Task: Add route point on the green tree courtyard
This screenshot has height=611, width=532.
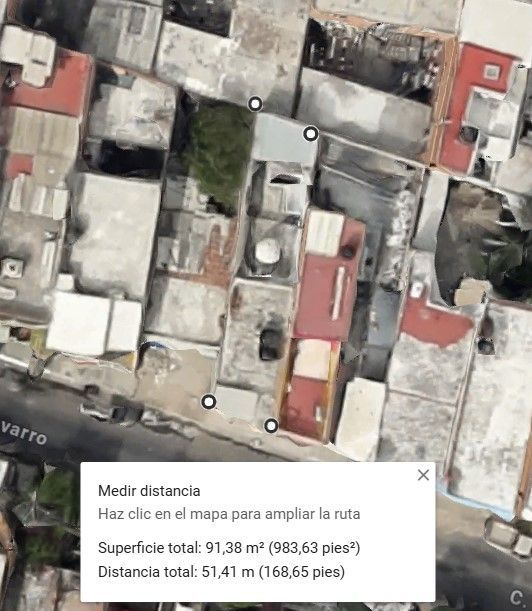Action: [219, 152]
